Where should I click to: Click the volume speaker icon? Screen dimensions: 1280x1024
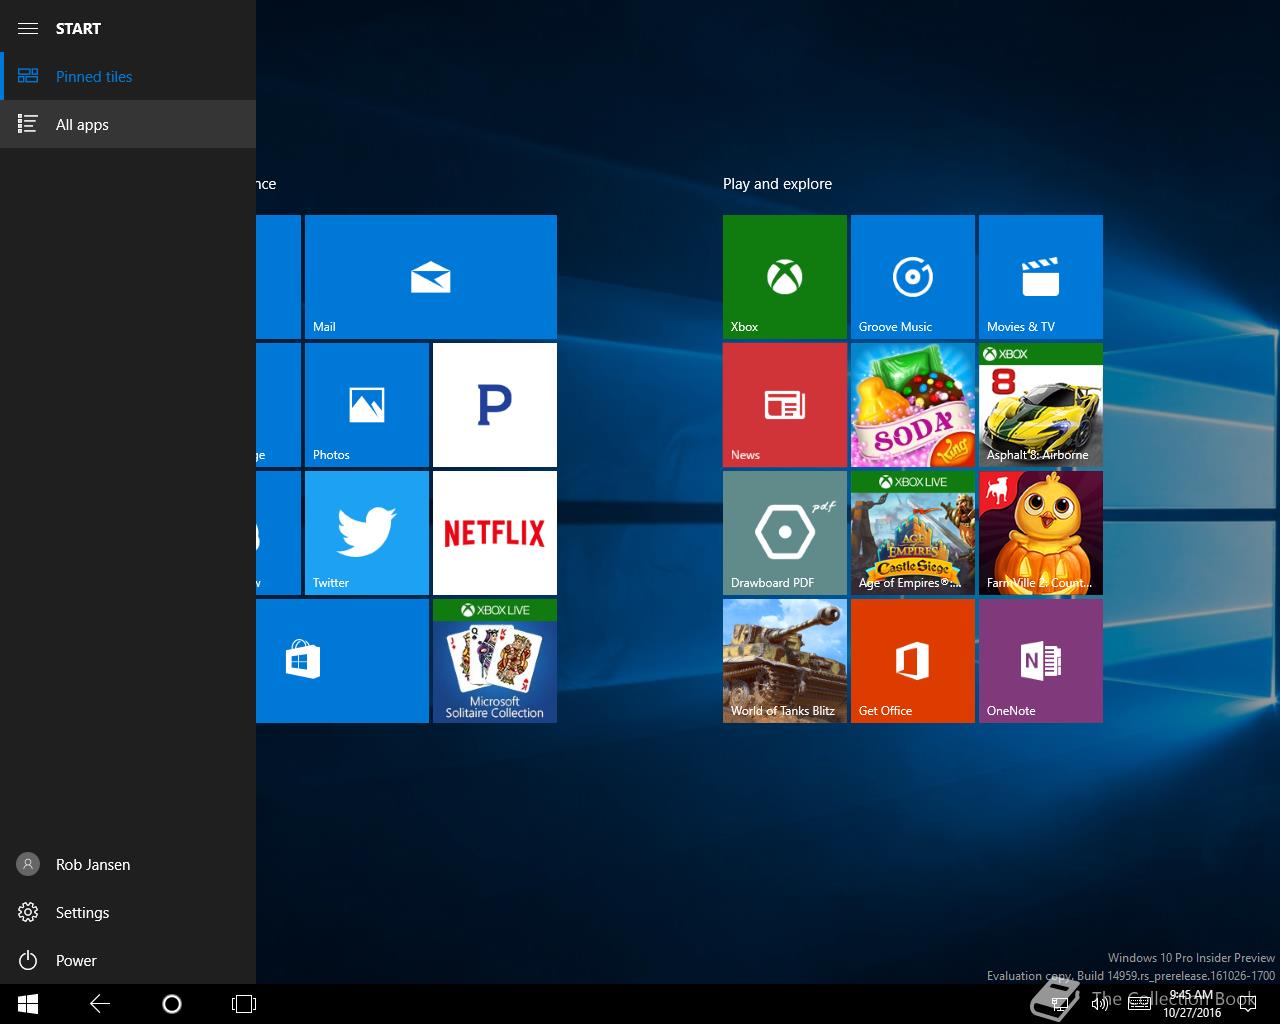1100,1004
